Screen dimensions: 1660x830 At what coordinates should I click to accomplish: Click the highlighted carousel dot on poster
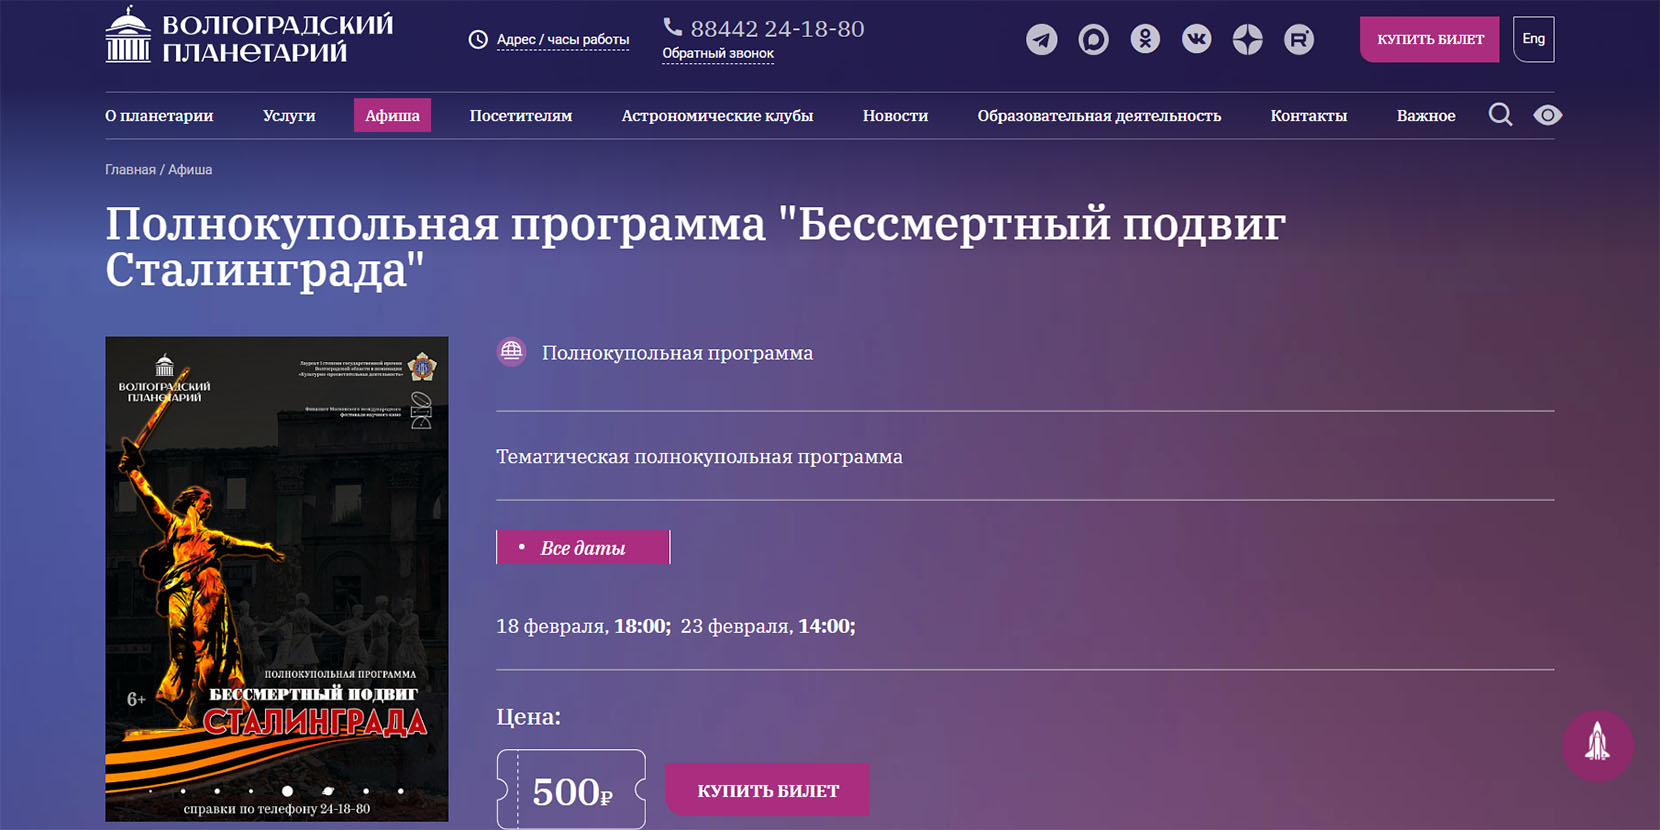coord(287,791)
